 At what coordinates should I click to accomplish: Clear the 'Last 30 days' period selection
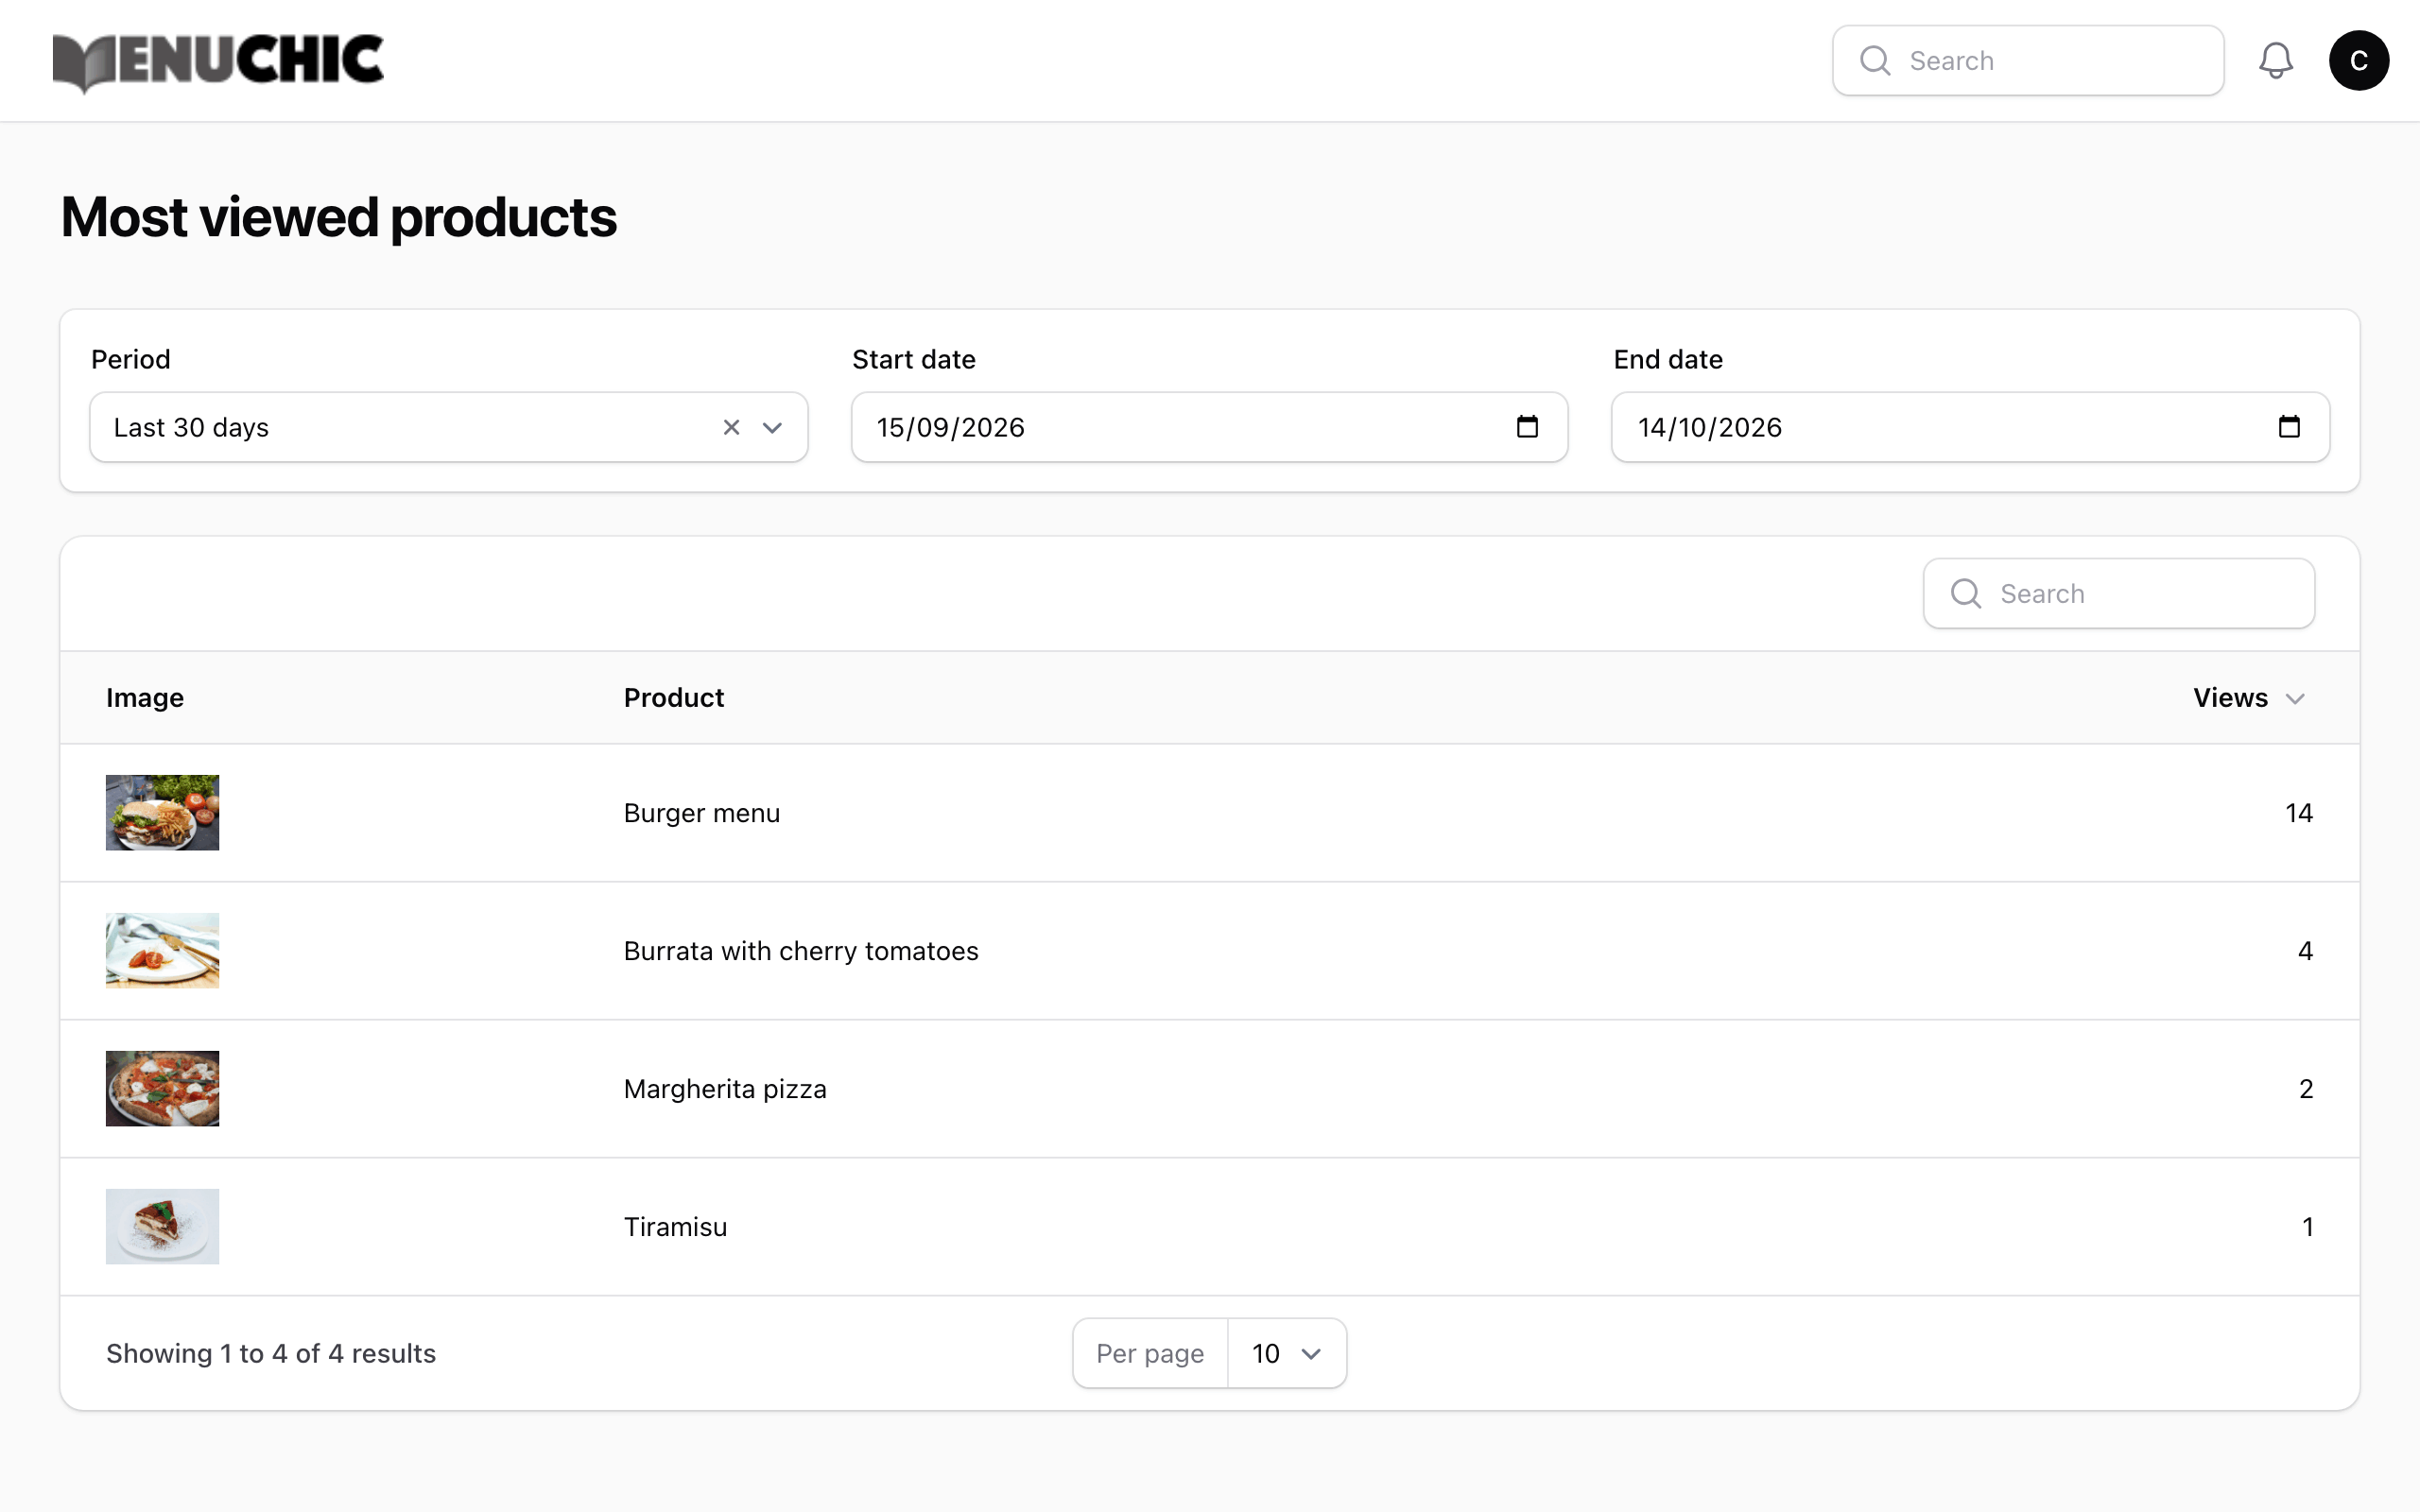point(731,427)
